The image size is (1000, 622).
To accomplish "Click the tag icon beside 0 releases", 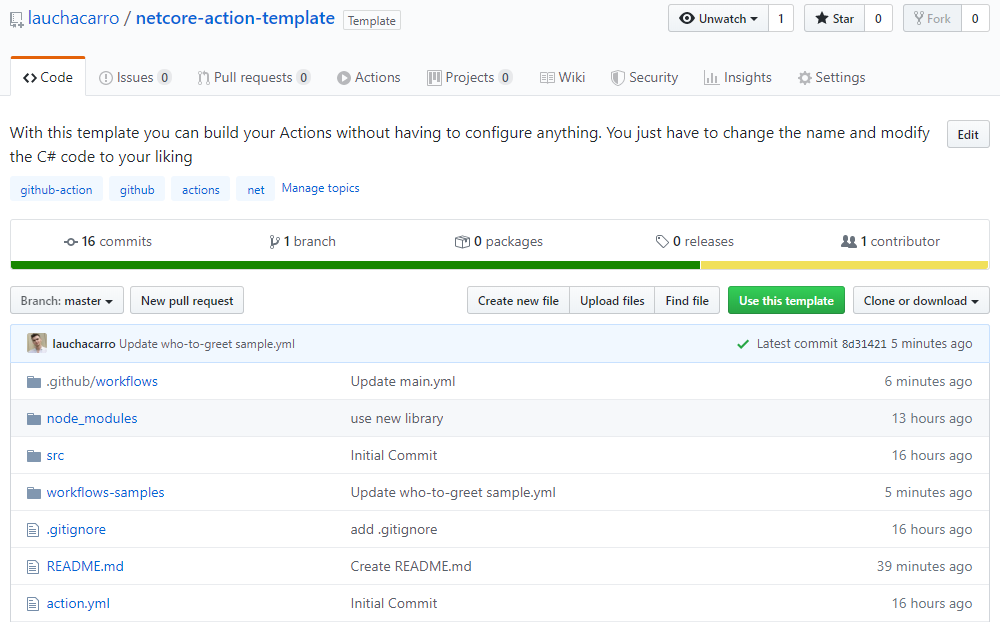I will pos(662,242).
